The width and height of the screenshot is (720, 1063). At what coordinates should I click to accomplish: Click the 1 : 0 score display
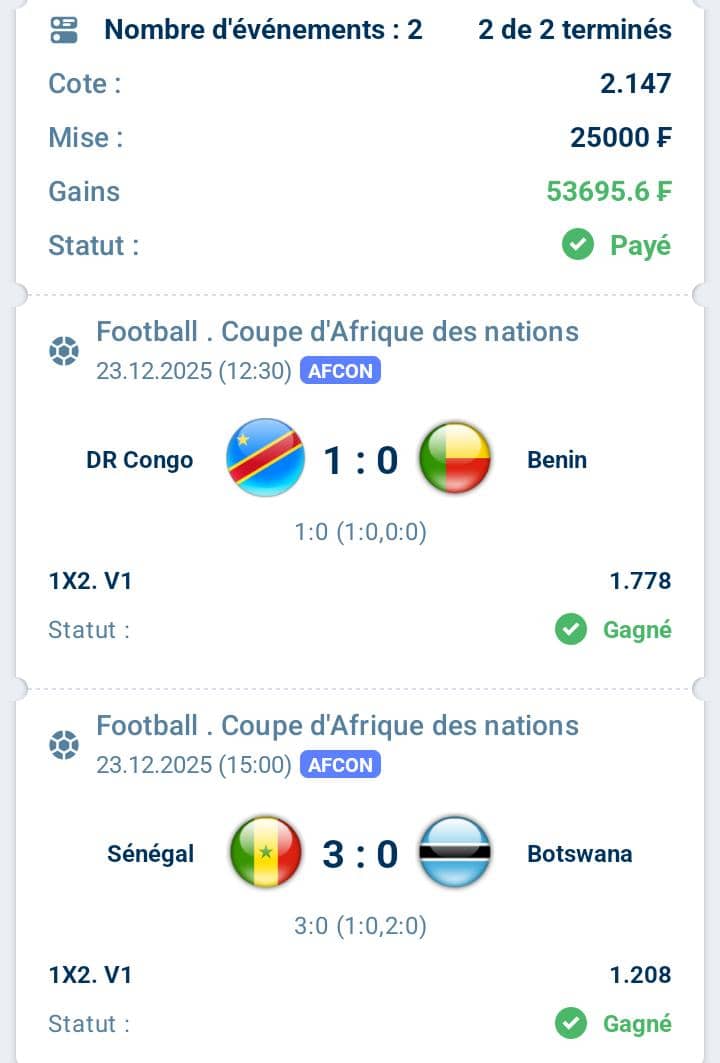tap(360, 460)
